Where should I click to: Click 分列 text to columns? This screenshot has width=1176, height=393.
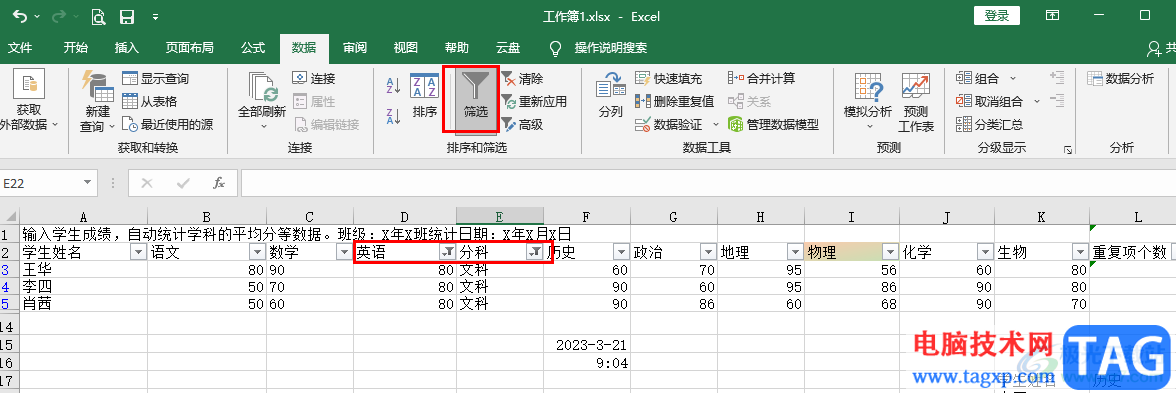610,96
